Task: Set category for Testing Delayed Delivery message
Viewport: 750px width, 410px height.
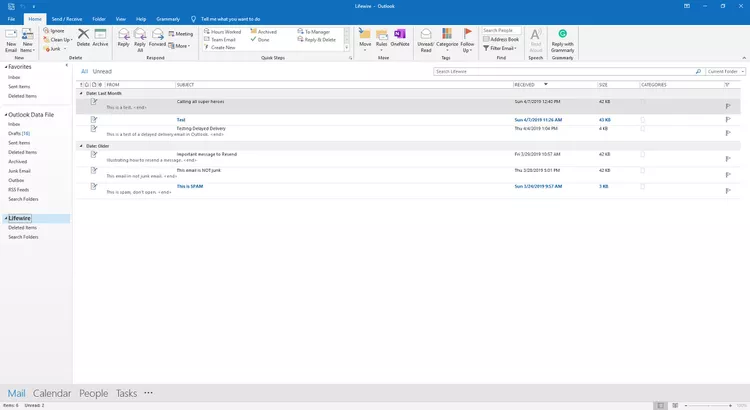Action: (642, 129)
